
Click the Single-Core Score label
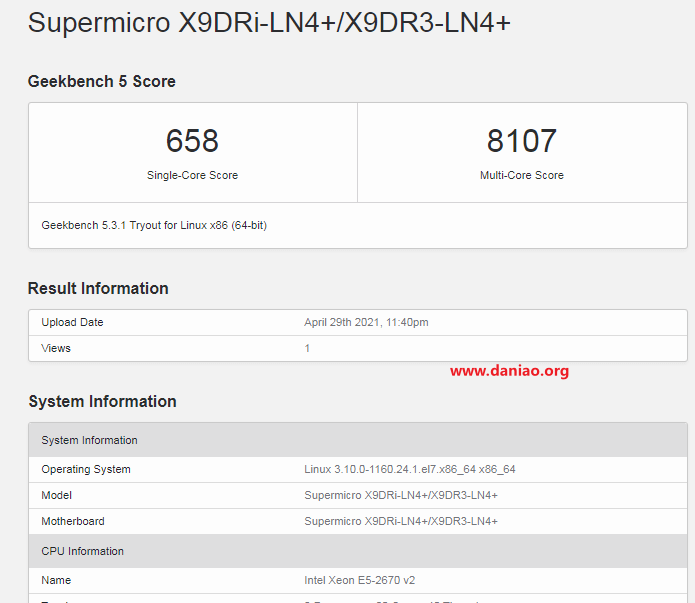pyautogui.click(x=192, y=175)
